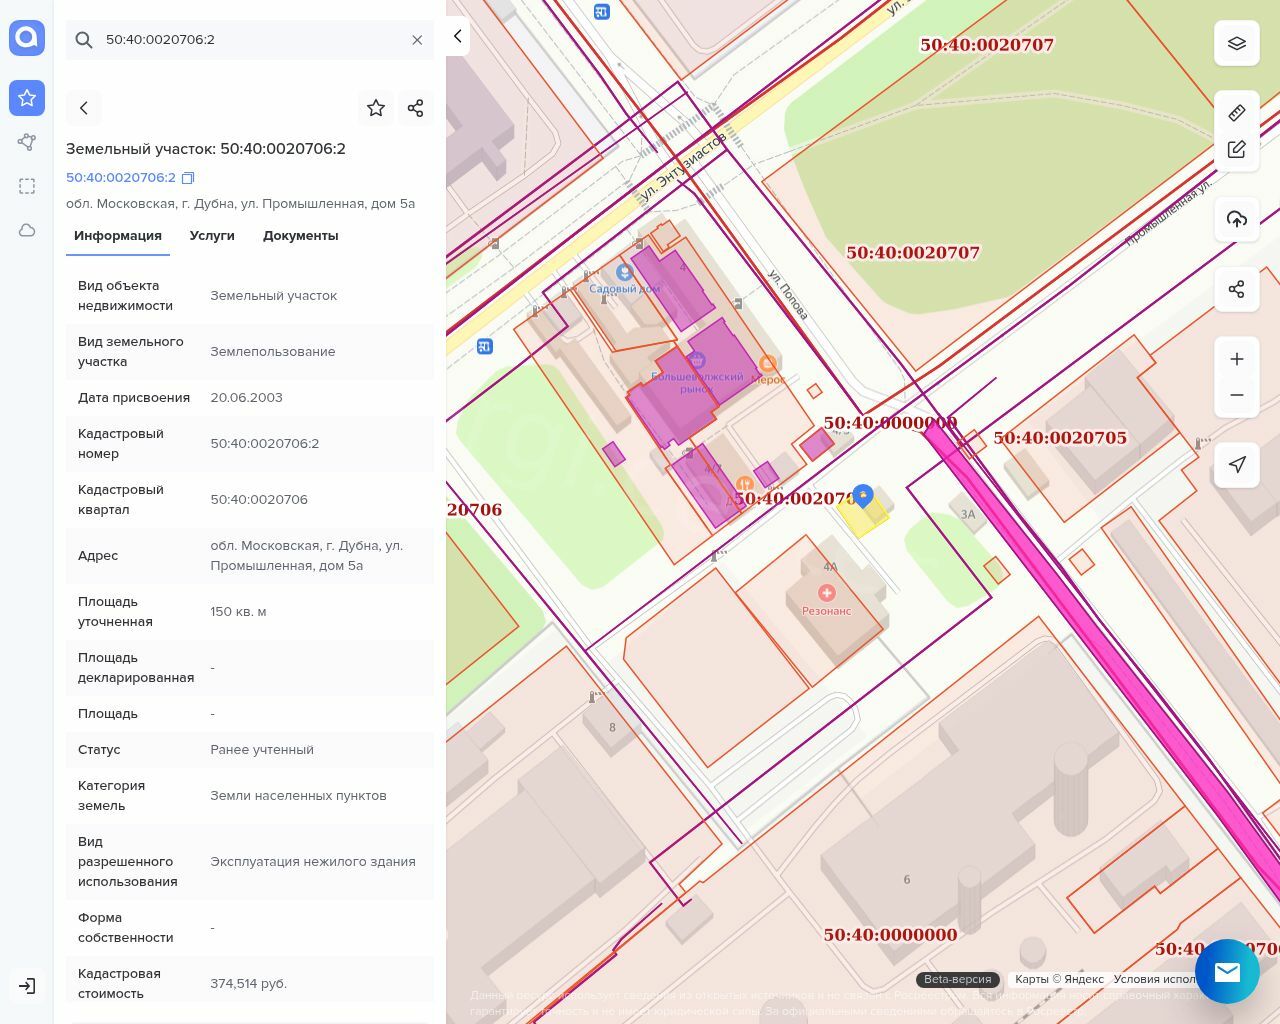Image resolution: width=1280 pixels, height=1024 pixels.
Task: Zoom out the map with minus button
Action: (1236, 395)
